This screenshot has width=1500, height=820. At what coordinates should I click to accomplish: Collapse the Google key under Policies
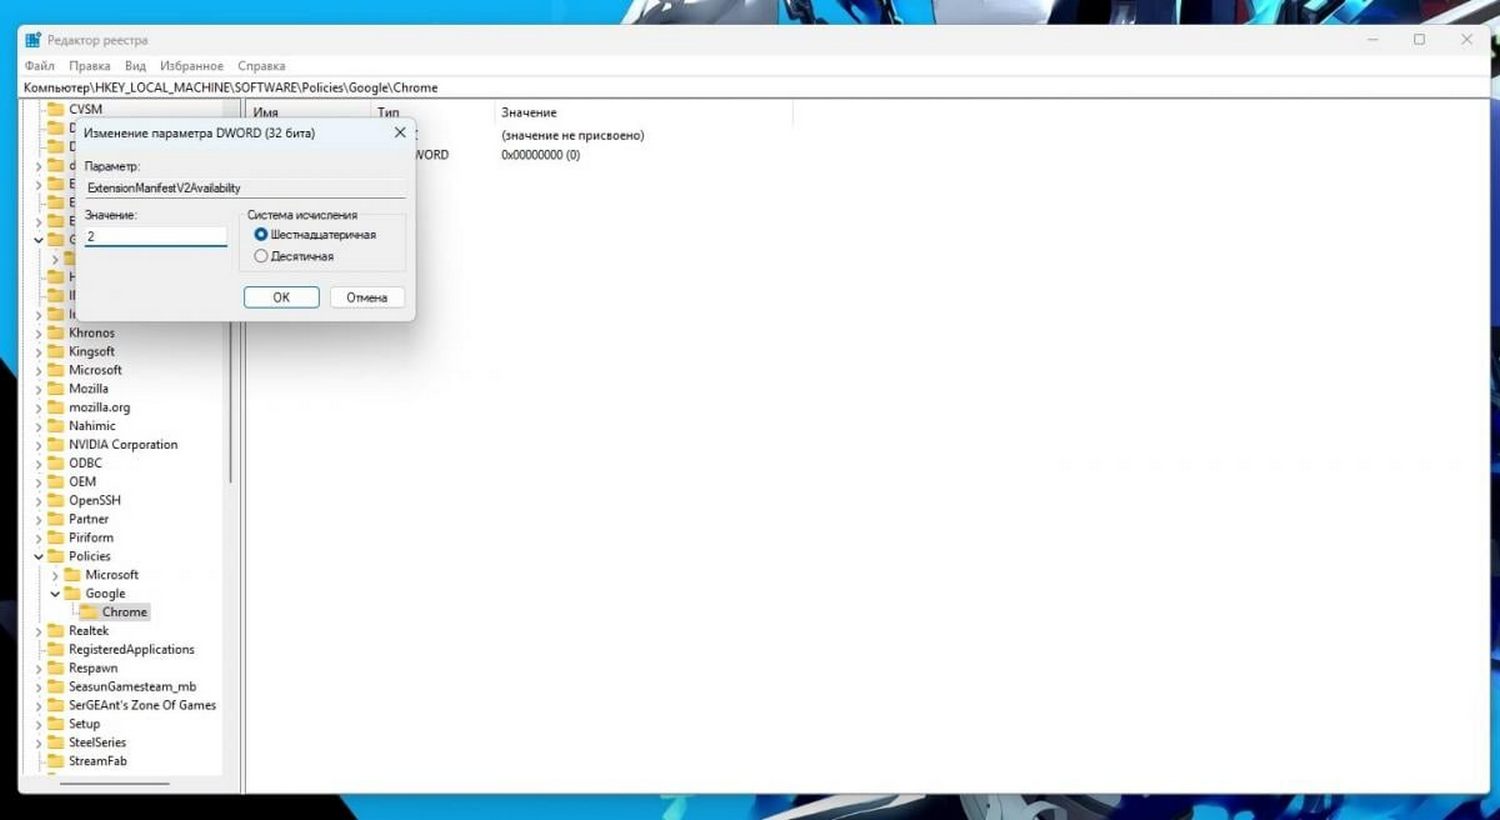(55, 594)
